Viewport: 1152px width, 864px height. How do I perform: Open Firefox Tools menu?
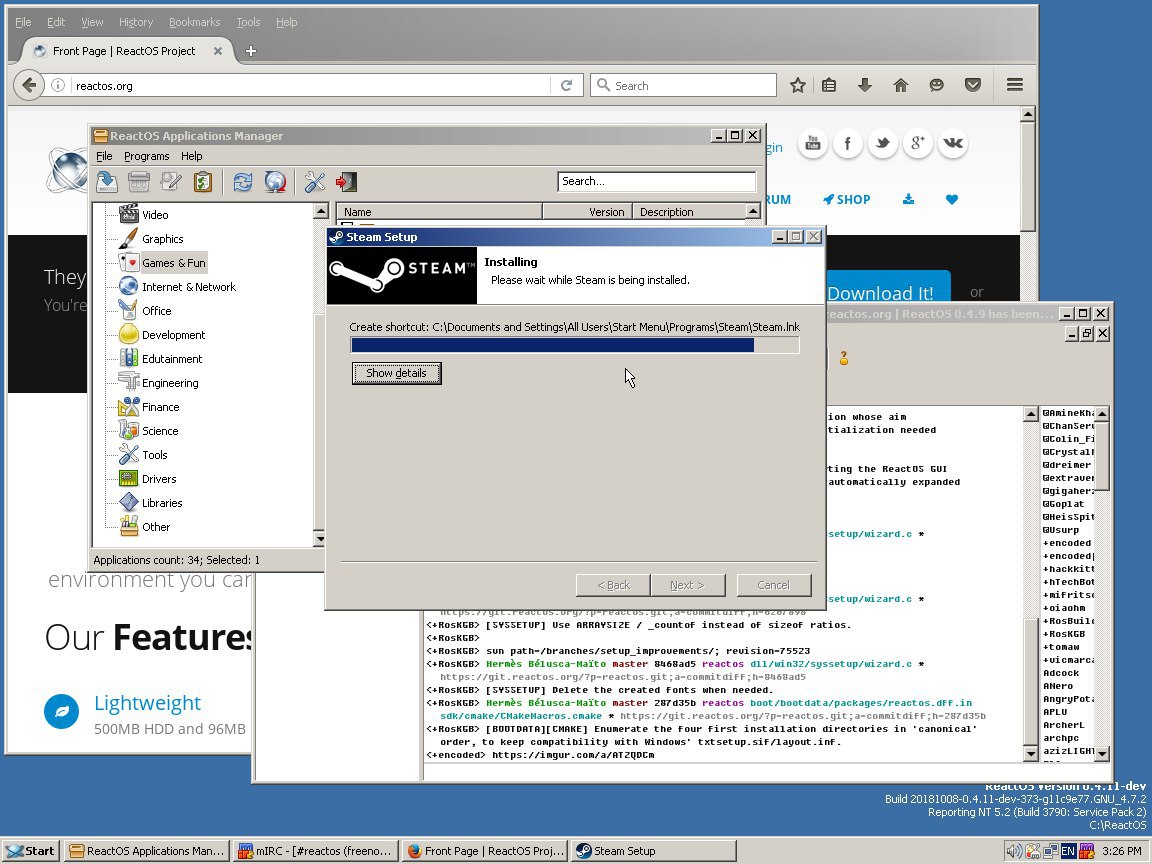248,22
